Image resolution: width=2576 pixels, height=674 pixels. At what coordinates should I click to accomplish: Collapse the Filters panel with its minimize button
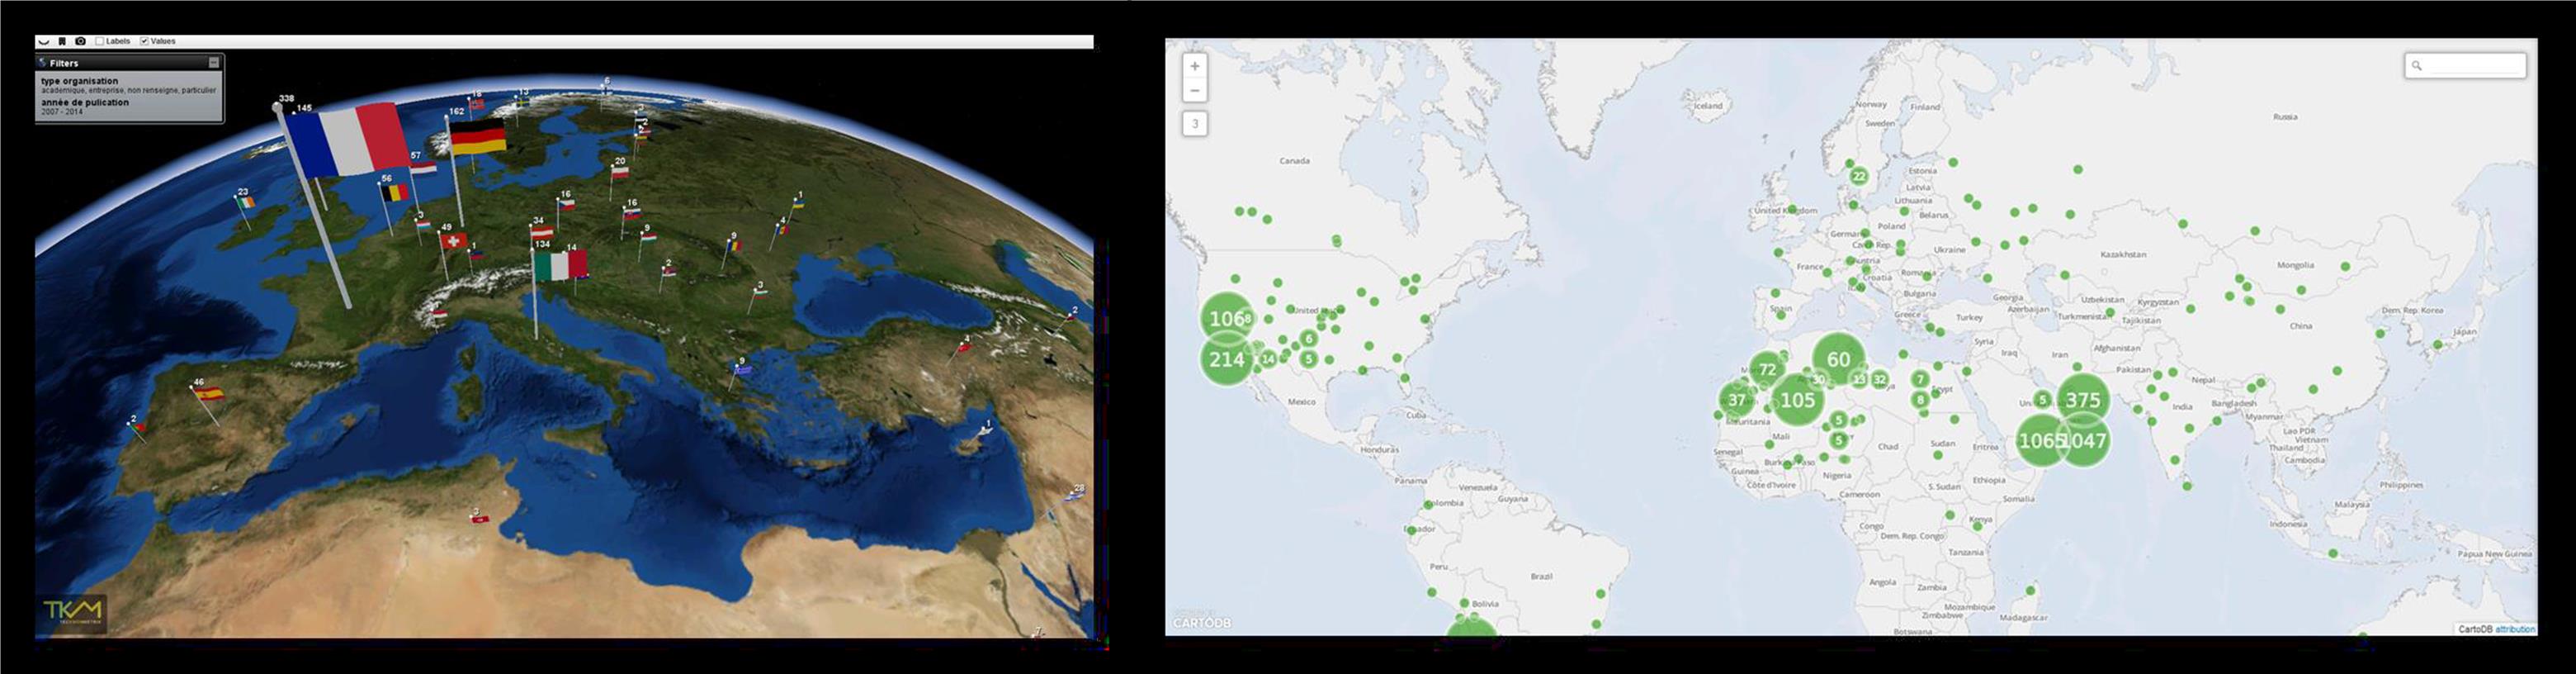pos(213,62)
